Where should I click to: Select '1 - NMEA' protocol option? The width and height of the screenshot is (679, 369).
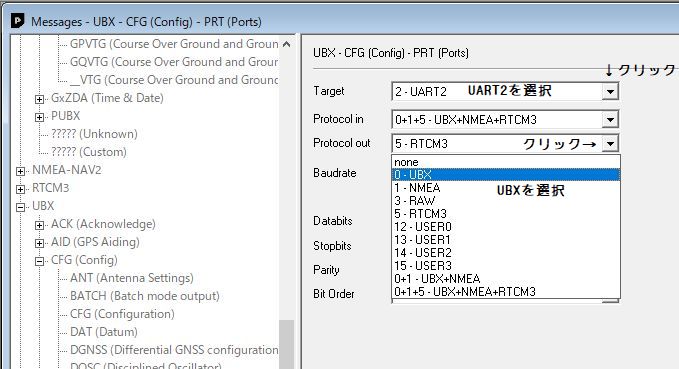[x=506, y=188]
